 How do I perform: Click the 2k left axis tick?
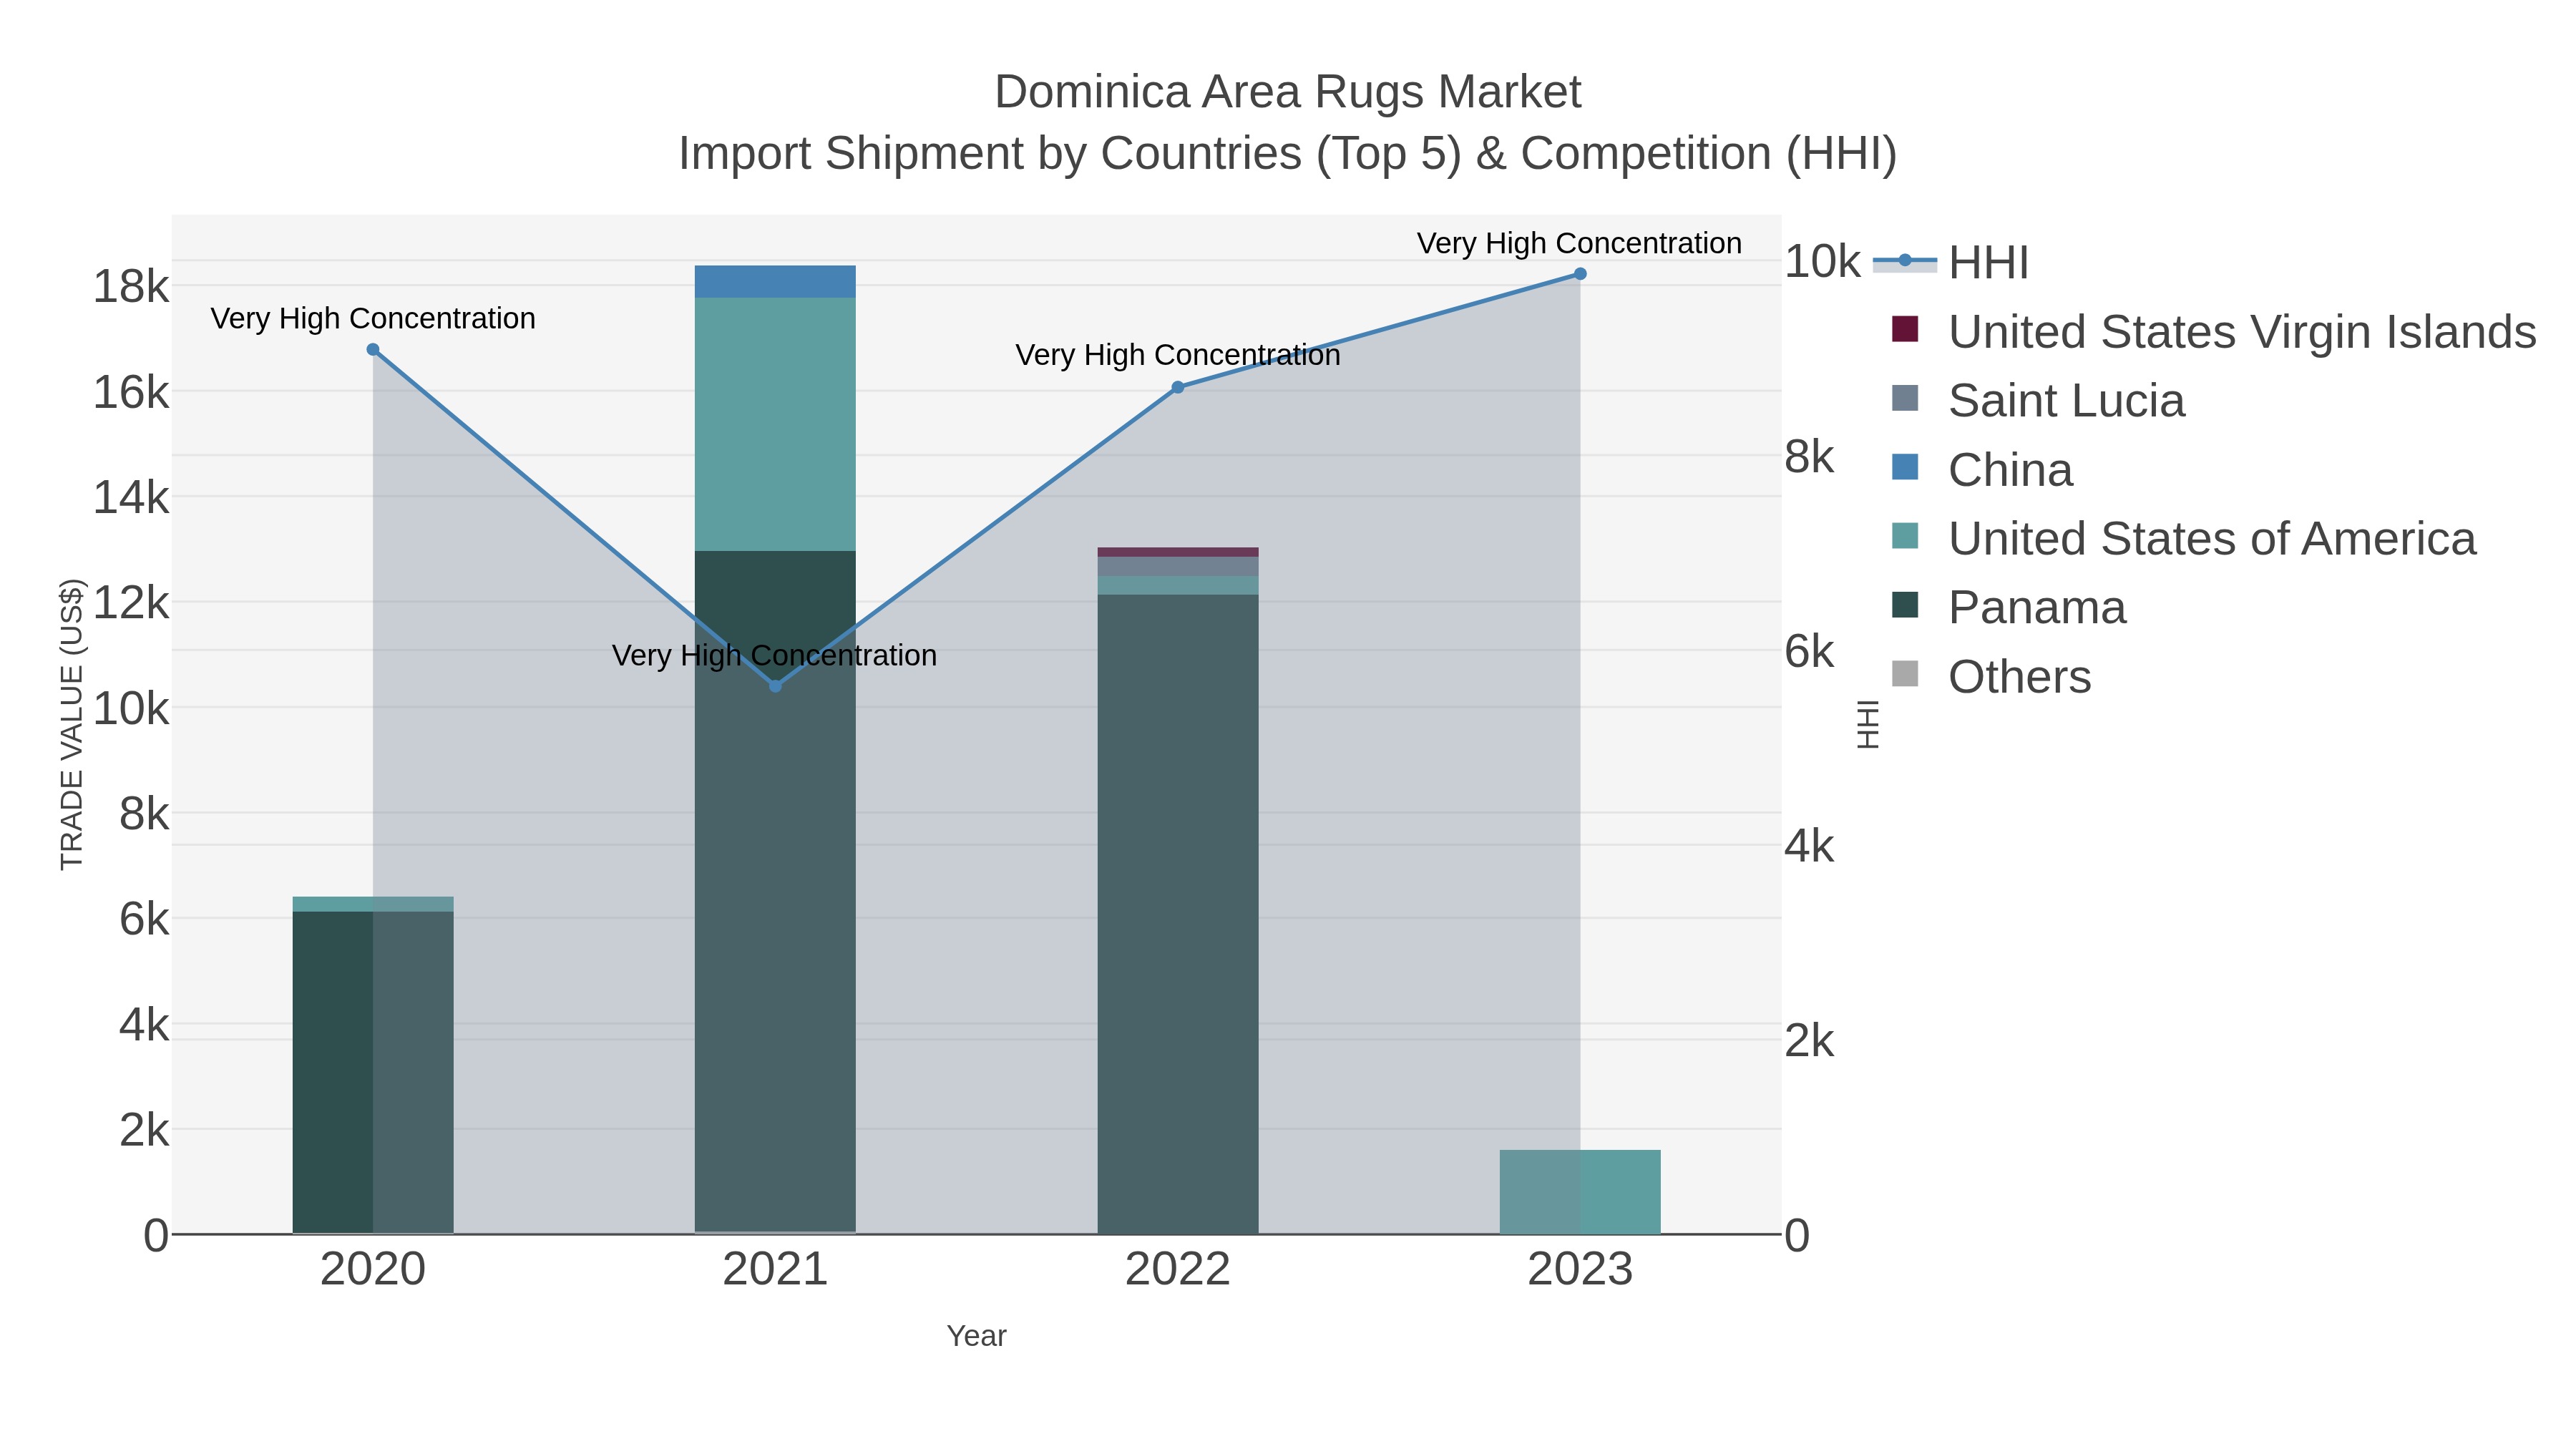coord(144,1130)
